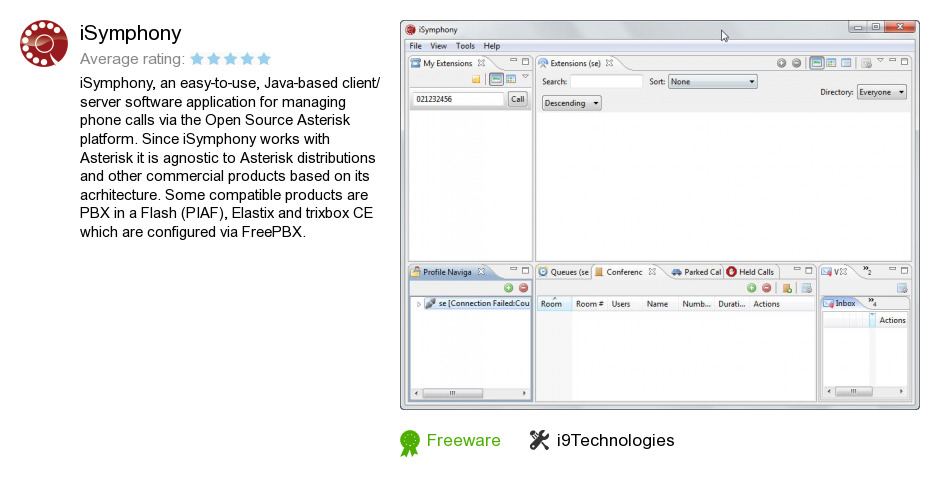Viewport: 940px width, 487px height.
Task: Click the Duration column header
Action: (731, 304)
